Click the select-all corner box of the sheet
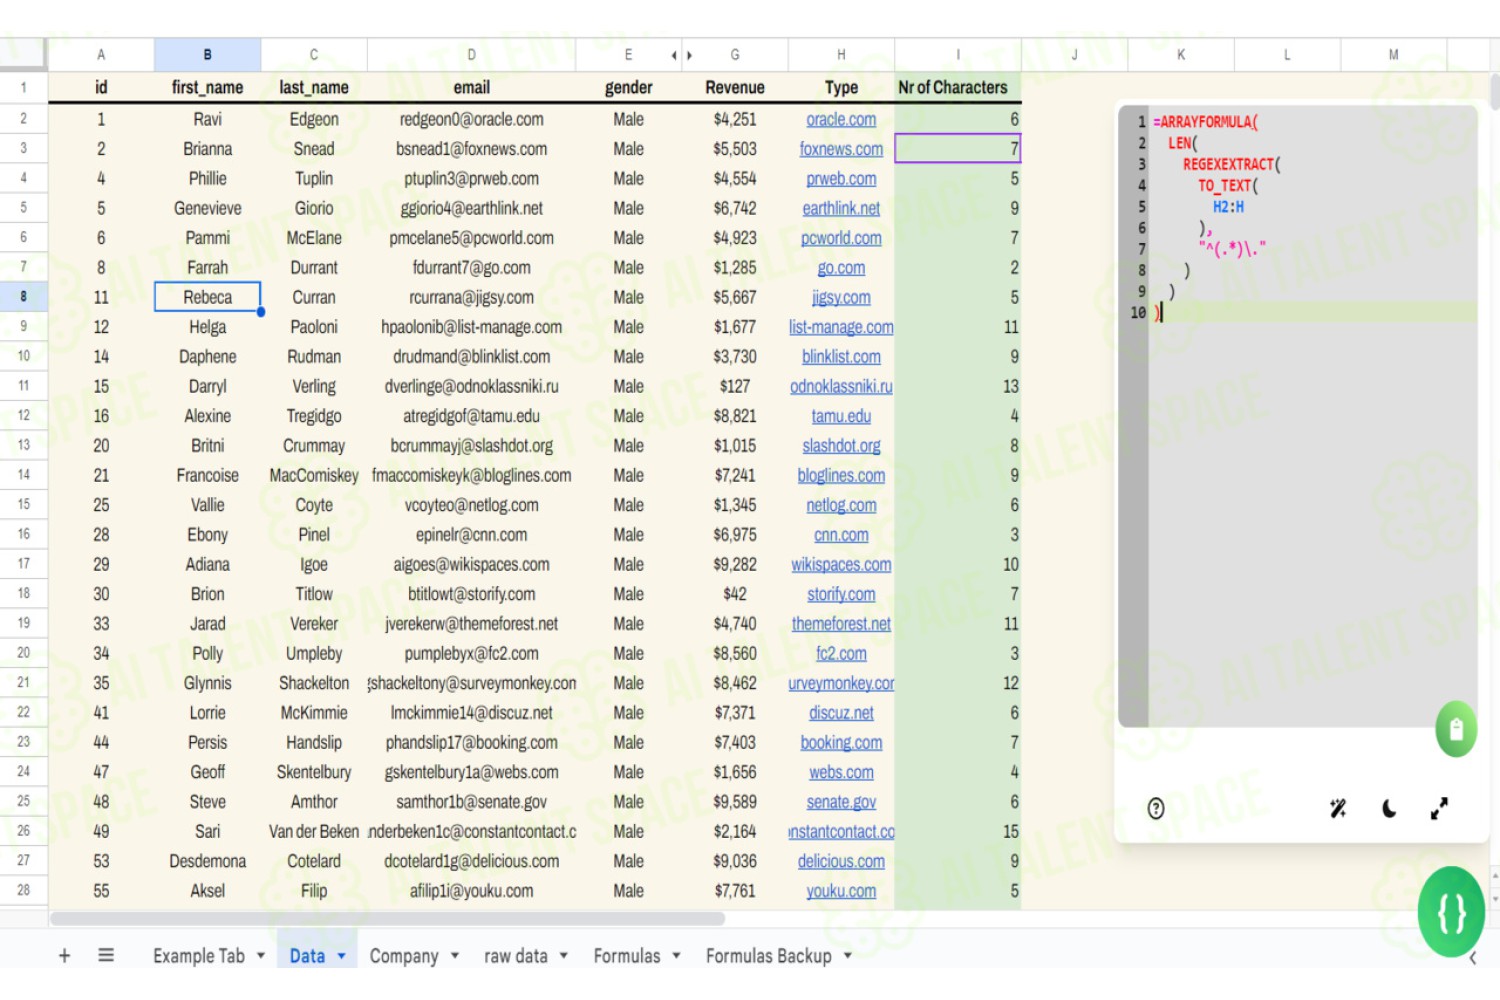The height and width of the screenshot is (1000, 1500). 23,55
